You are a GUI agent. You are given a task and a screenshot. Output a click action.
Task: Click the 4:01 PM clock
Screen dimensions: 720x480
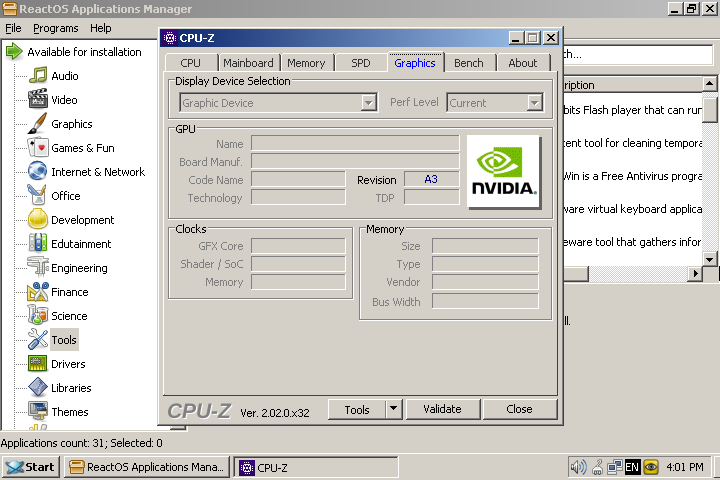[685, 467]
